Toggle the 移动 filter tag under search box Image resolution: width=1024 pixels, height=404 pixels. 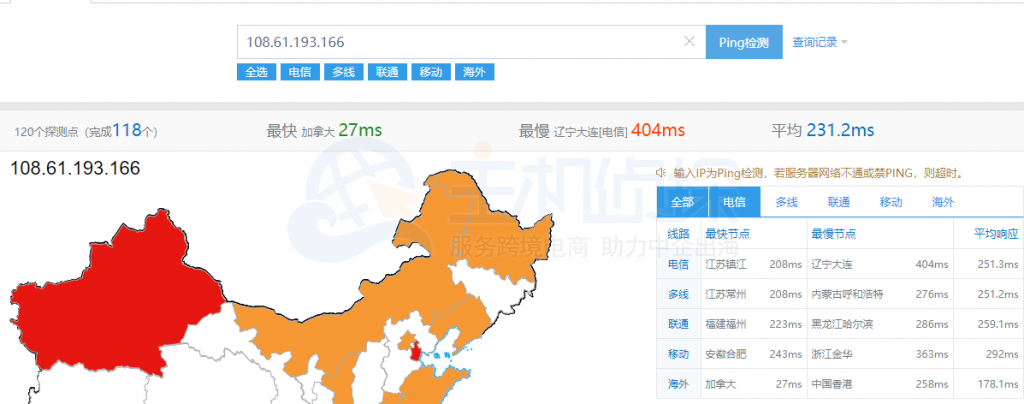click(430, 72)
